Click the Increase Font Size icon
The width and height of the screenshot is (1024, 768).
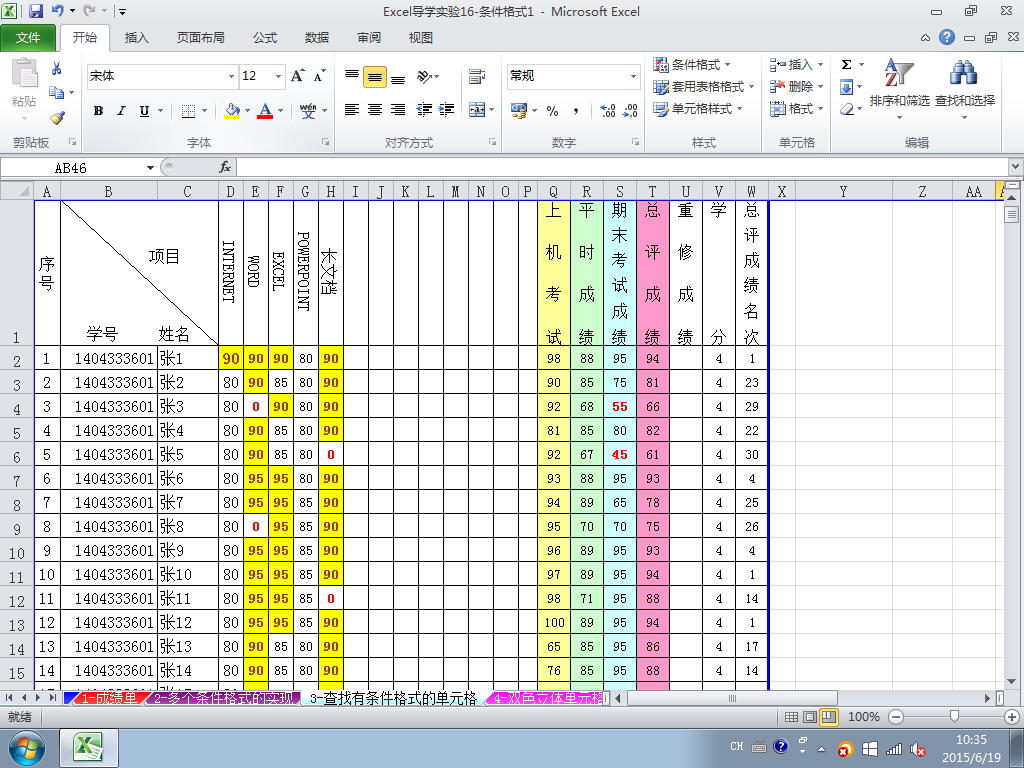tap(298, 76)
